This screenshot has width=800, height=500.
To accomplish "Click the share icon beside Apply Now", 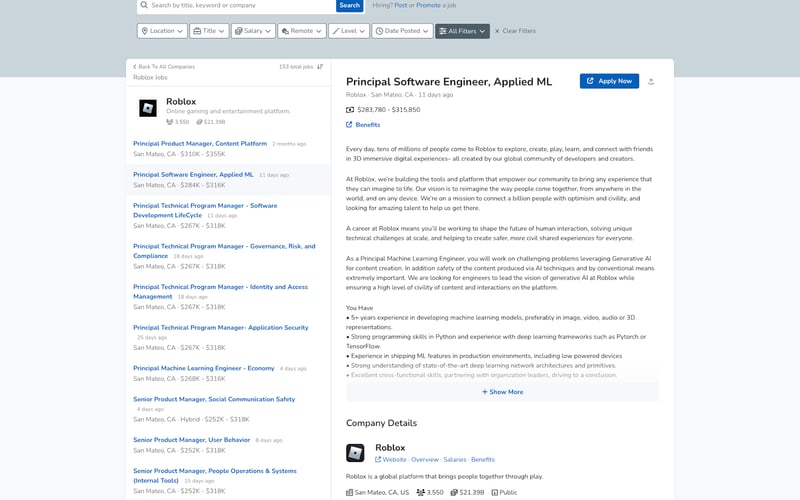I will click(651, 82).
